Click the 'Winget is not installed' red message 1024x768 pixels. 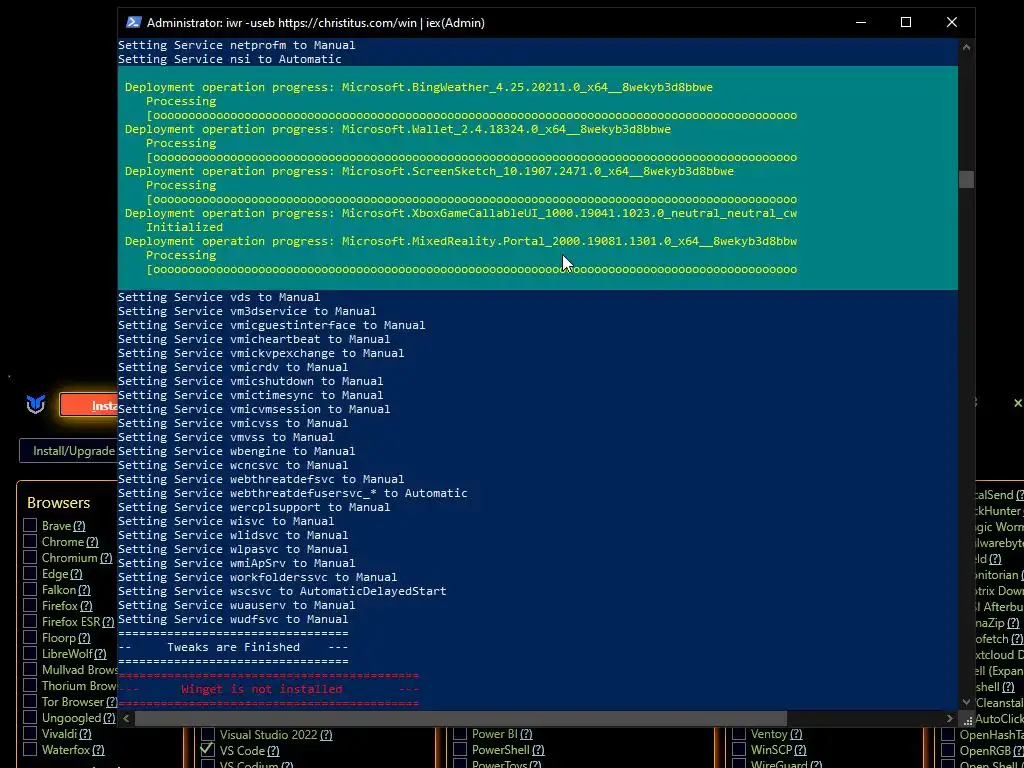pyautogui.click(x=262, y=689)
